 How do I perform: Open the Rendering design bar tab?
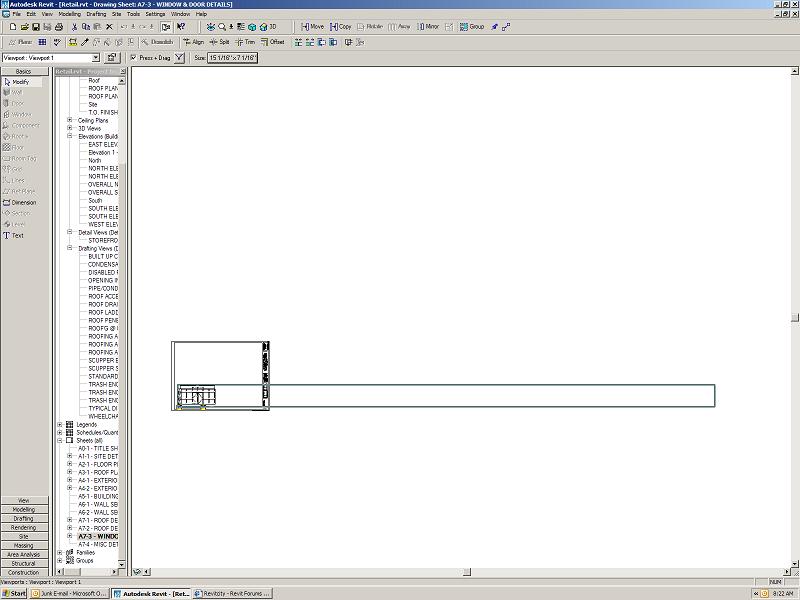point(23,527)
